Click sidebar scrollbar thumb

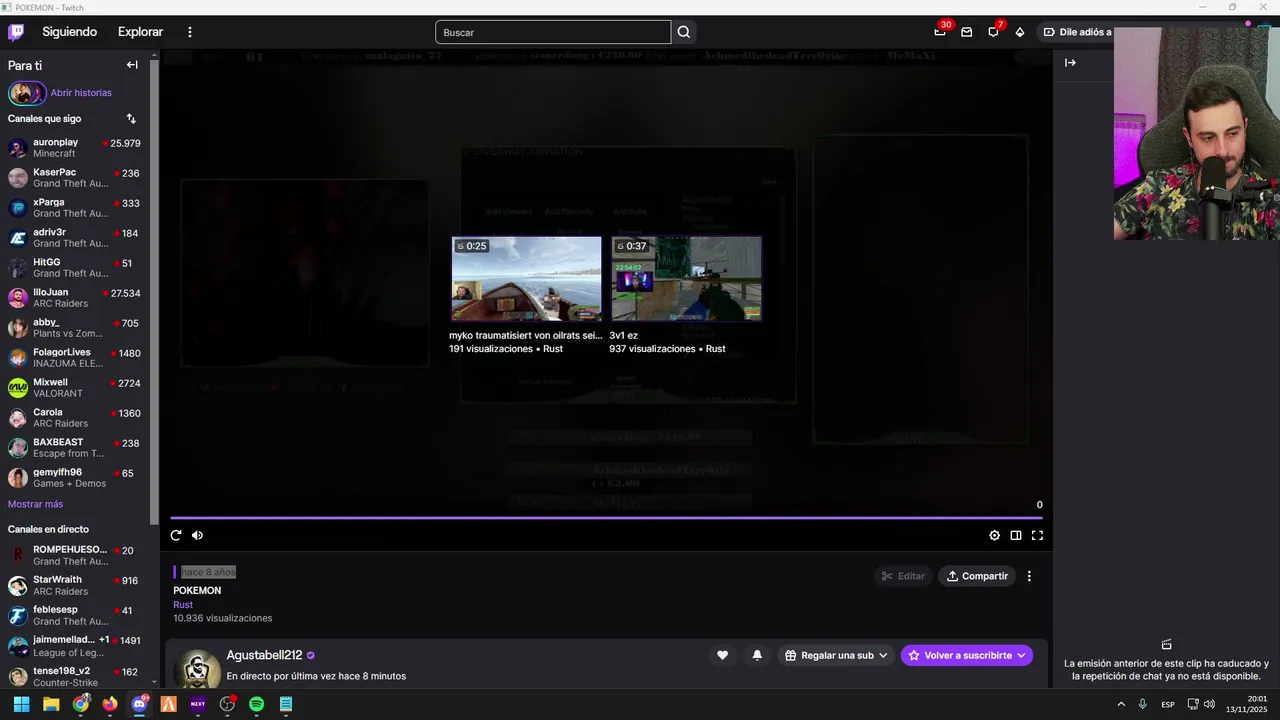[x=154, y=290]
